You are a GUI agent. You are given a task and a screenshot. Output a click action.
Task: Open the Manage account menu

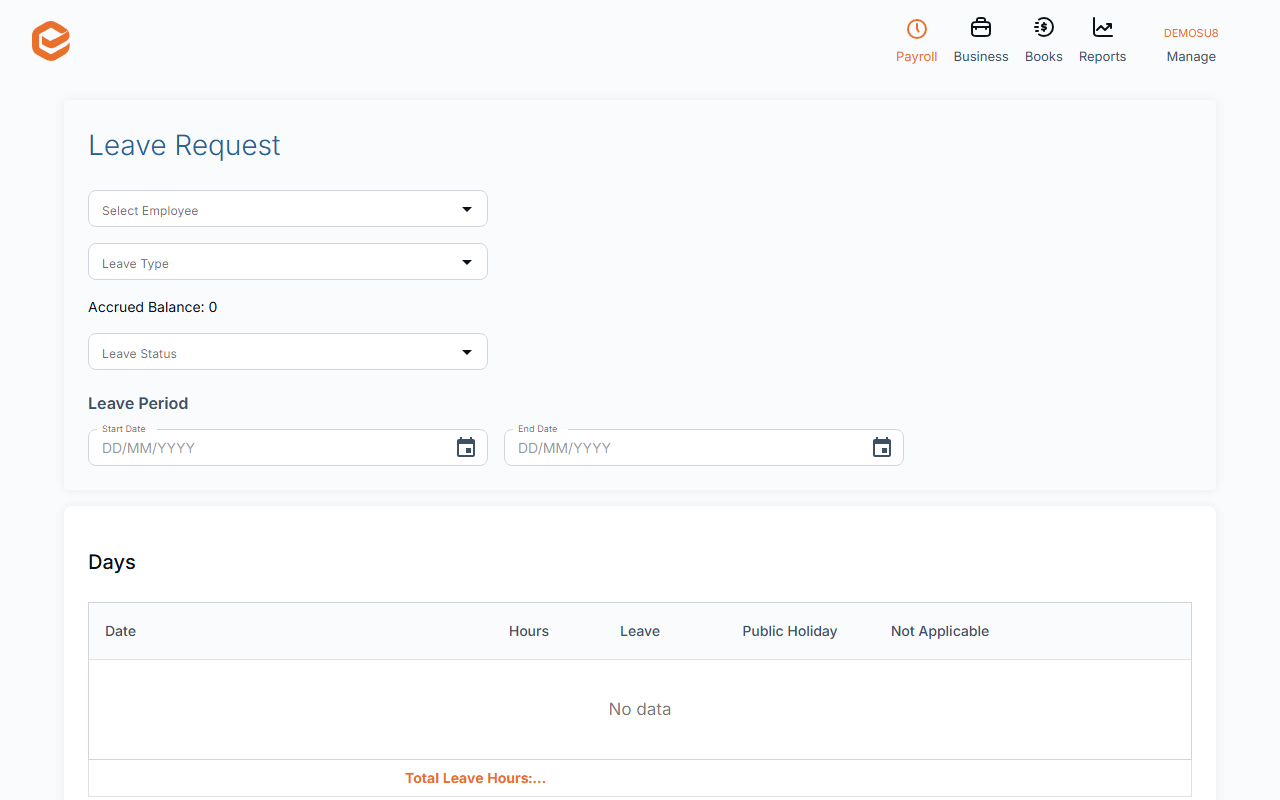1191,57
